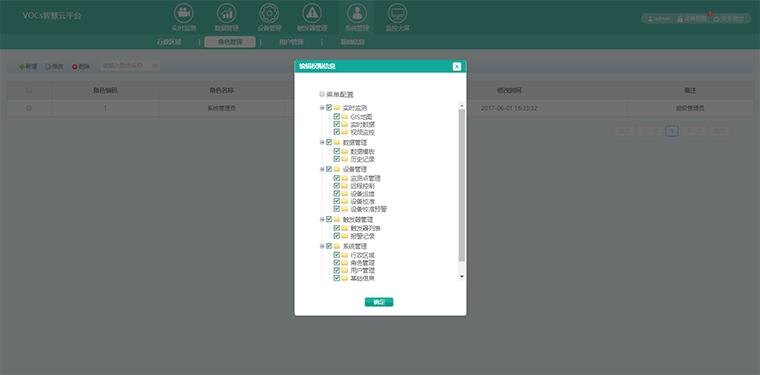
Task: Open 实时监测 camera icon in top navigation
Action: point(184,13)
